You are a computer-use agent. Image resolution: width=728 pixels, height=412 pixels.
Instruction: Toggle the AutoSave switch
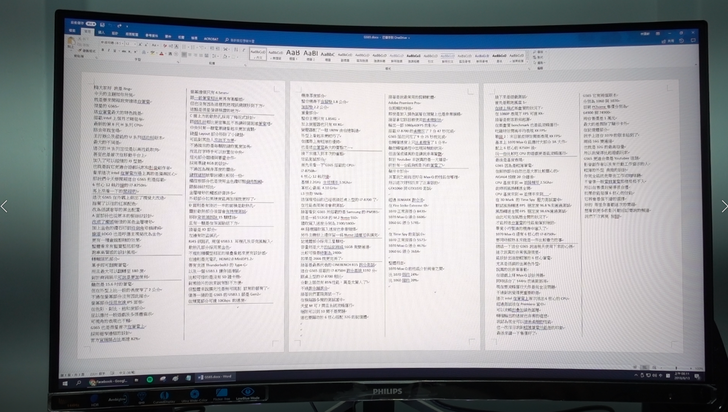(x=91, y=24)
